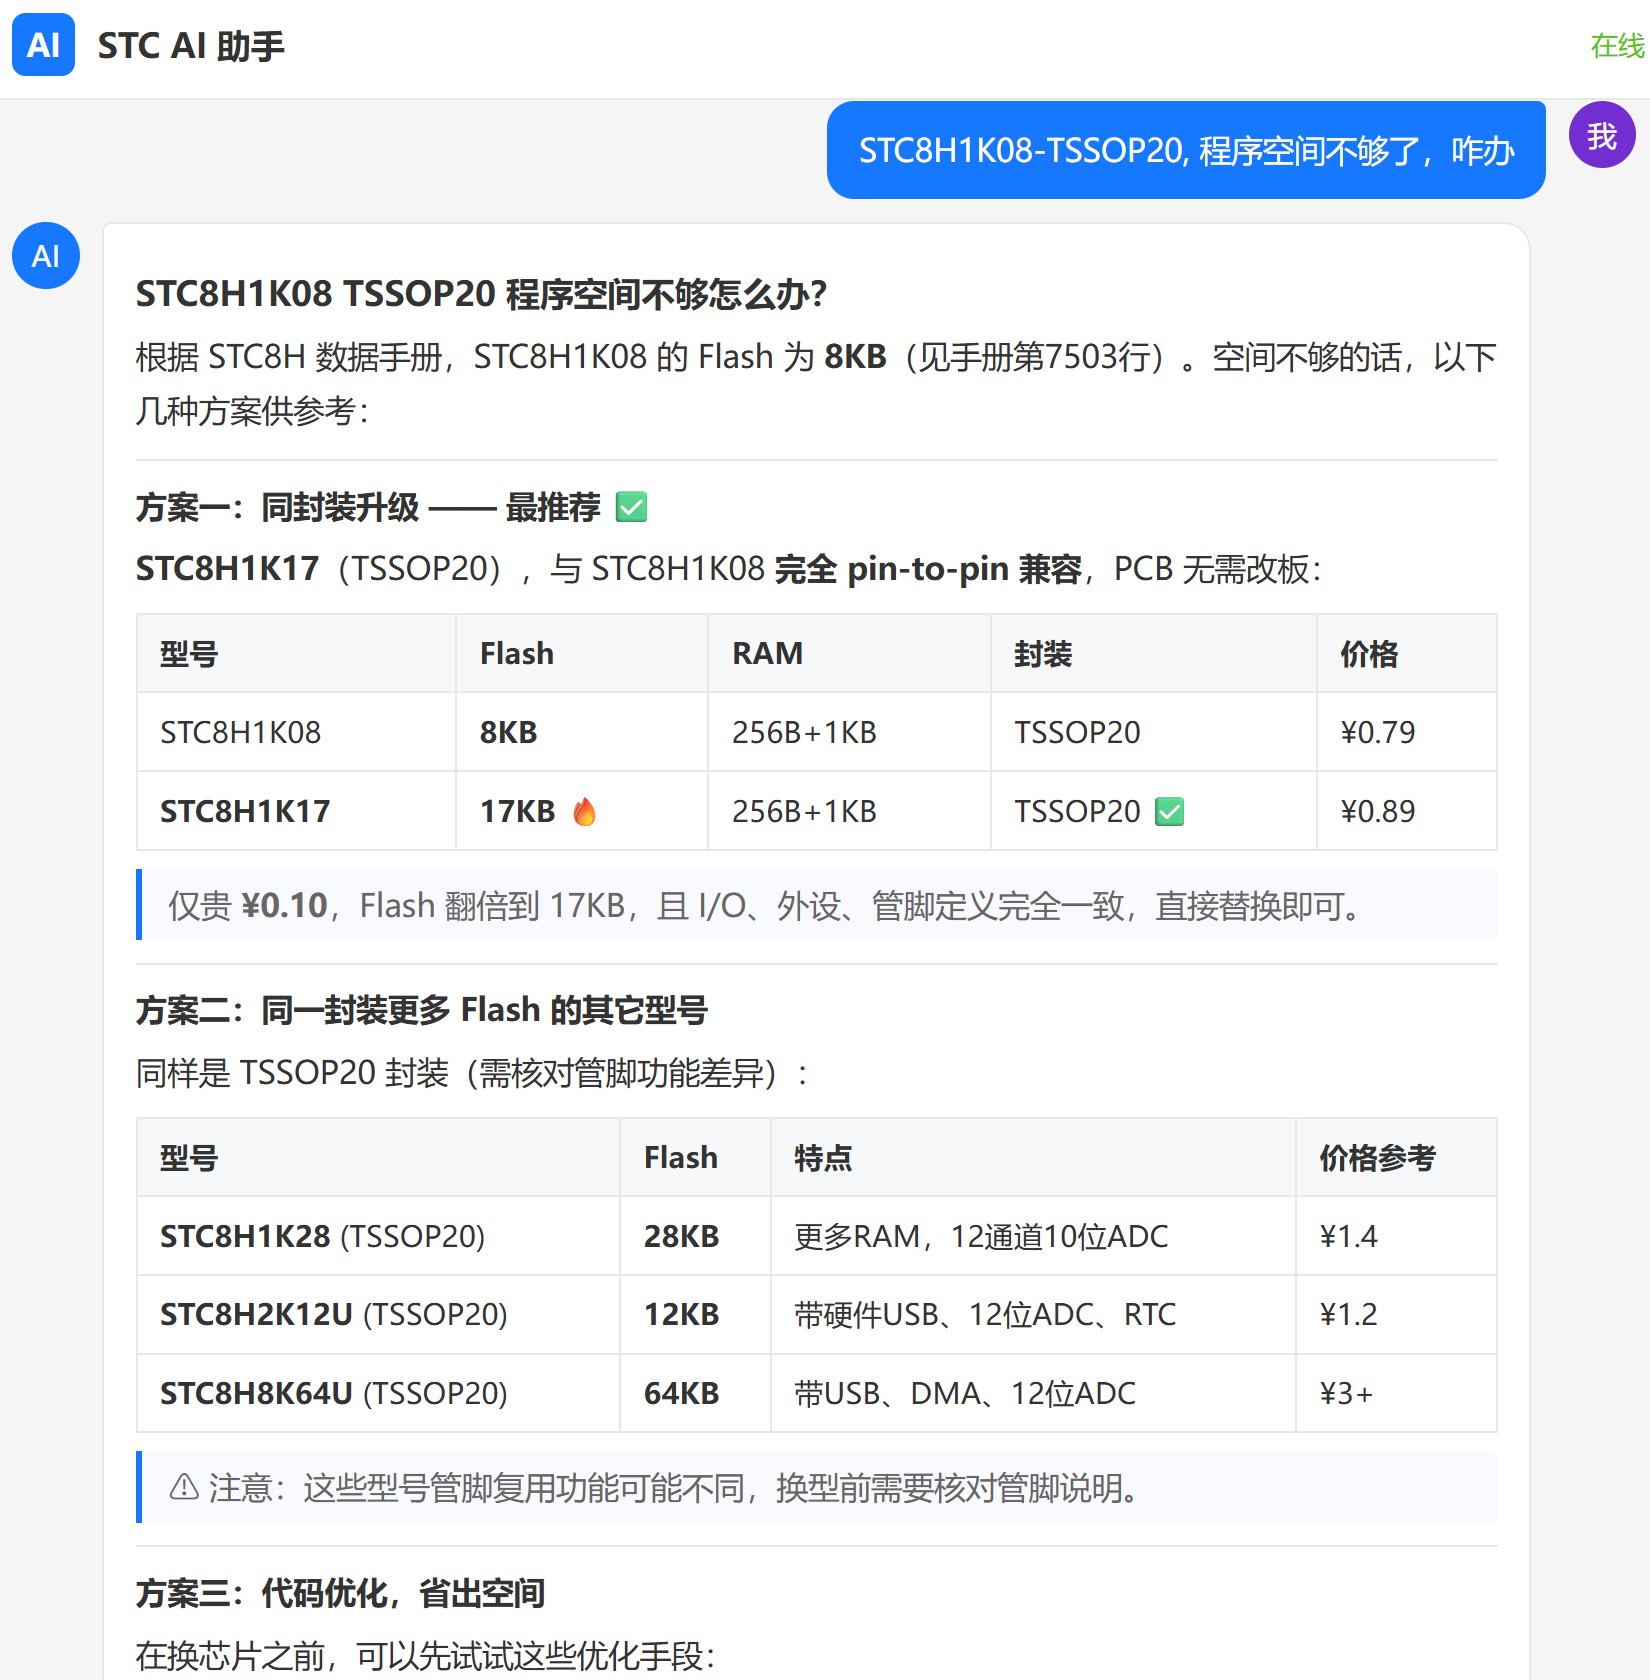Click the user message bubble about STC8H1K08-TSSOP20
The height and width of the screenshot is (1680, 1650).
(1186, 150)
